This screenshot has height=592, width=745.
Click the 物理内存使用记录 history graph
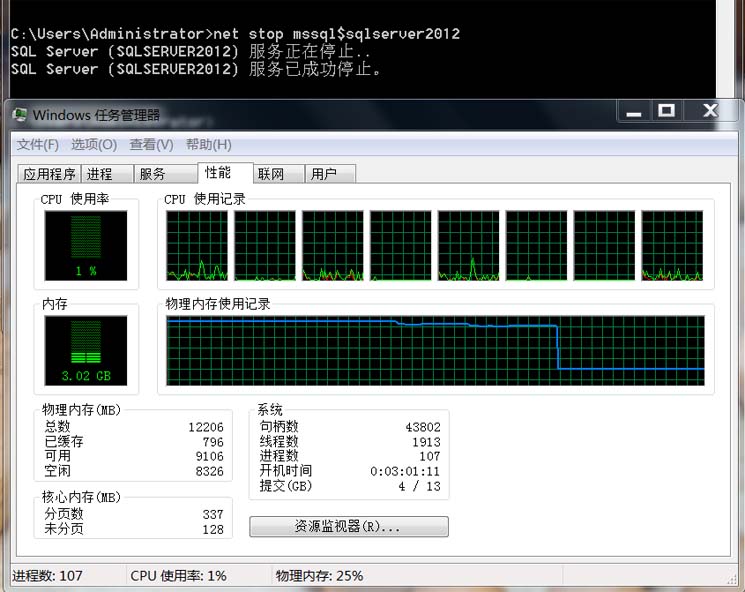pyautogui.click(x=435, y=350)
